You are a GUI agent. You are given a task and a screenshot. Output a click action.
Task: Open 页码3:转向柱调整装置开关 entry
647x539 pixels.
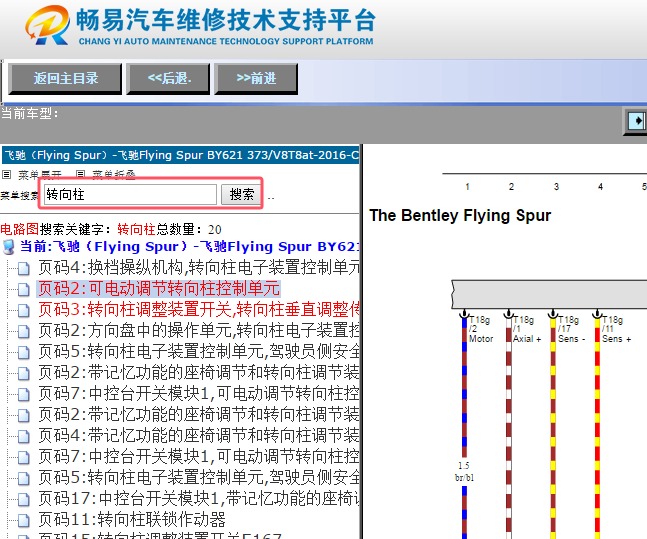tap(199, 310)
